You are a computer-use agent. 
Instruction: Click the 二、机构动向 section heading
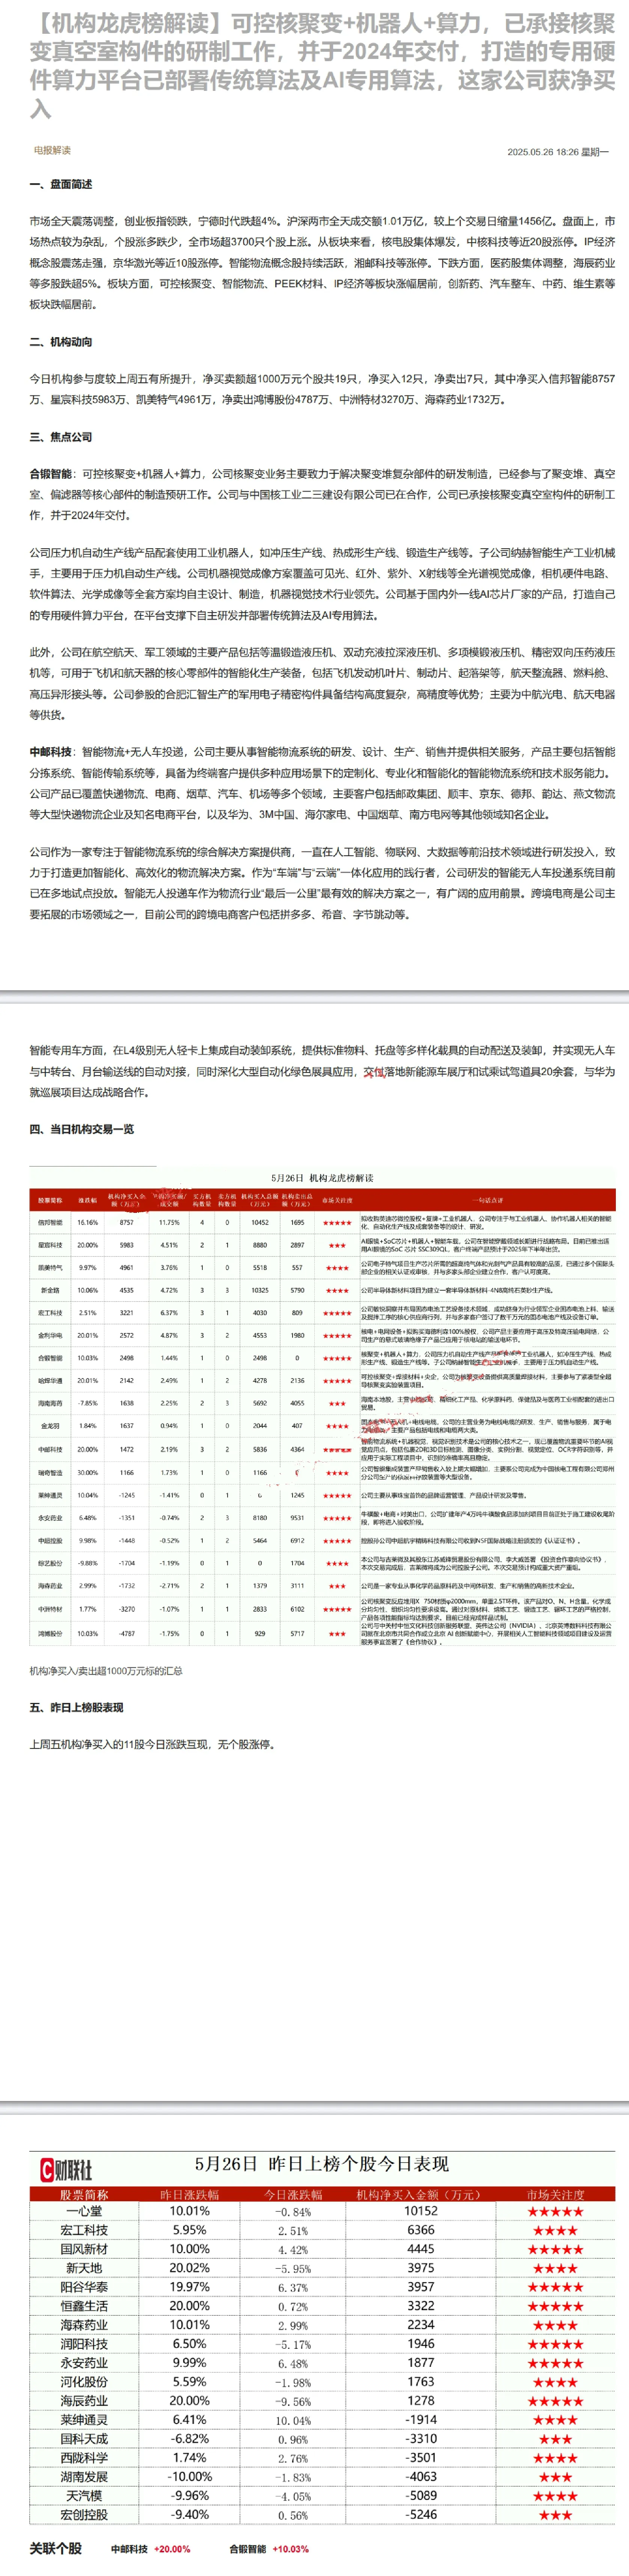coord(61,342)
